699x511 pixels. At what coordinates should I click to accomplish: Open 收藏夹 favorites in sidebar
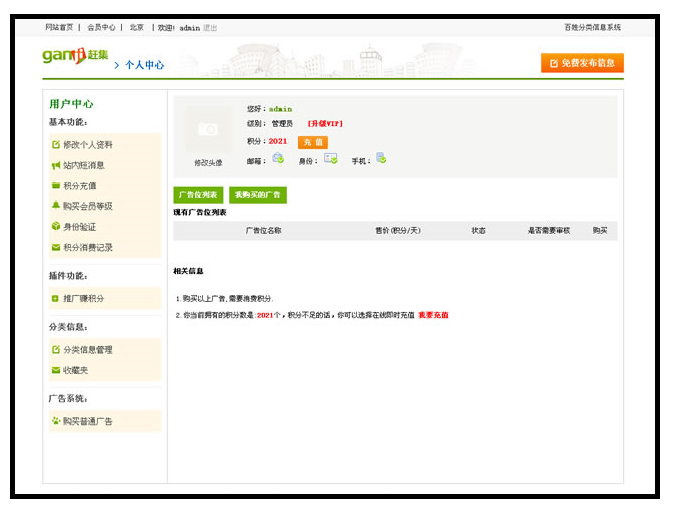click(76, 370)
